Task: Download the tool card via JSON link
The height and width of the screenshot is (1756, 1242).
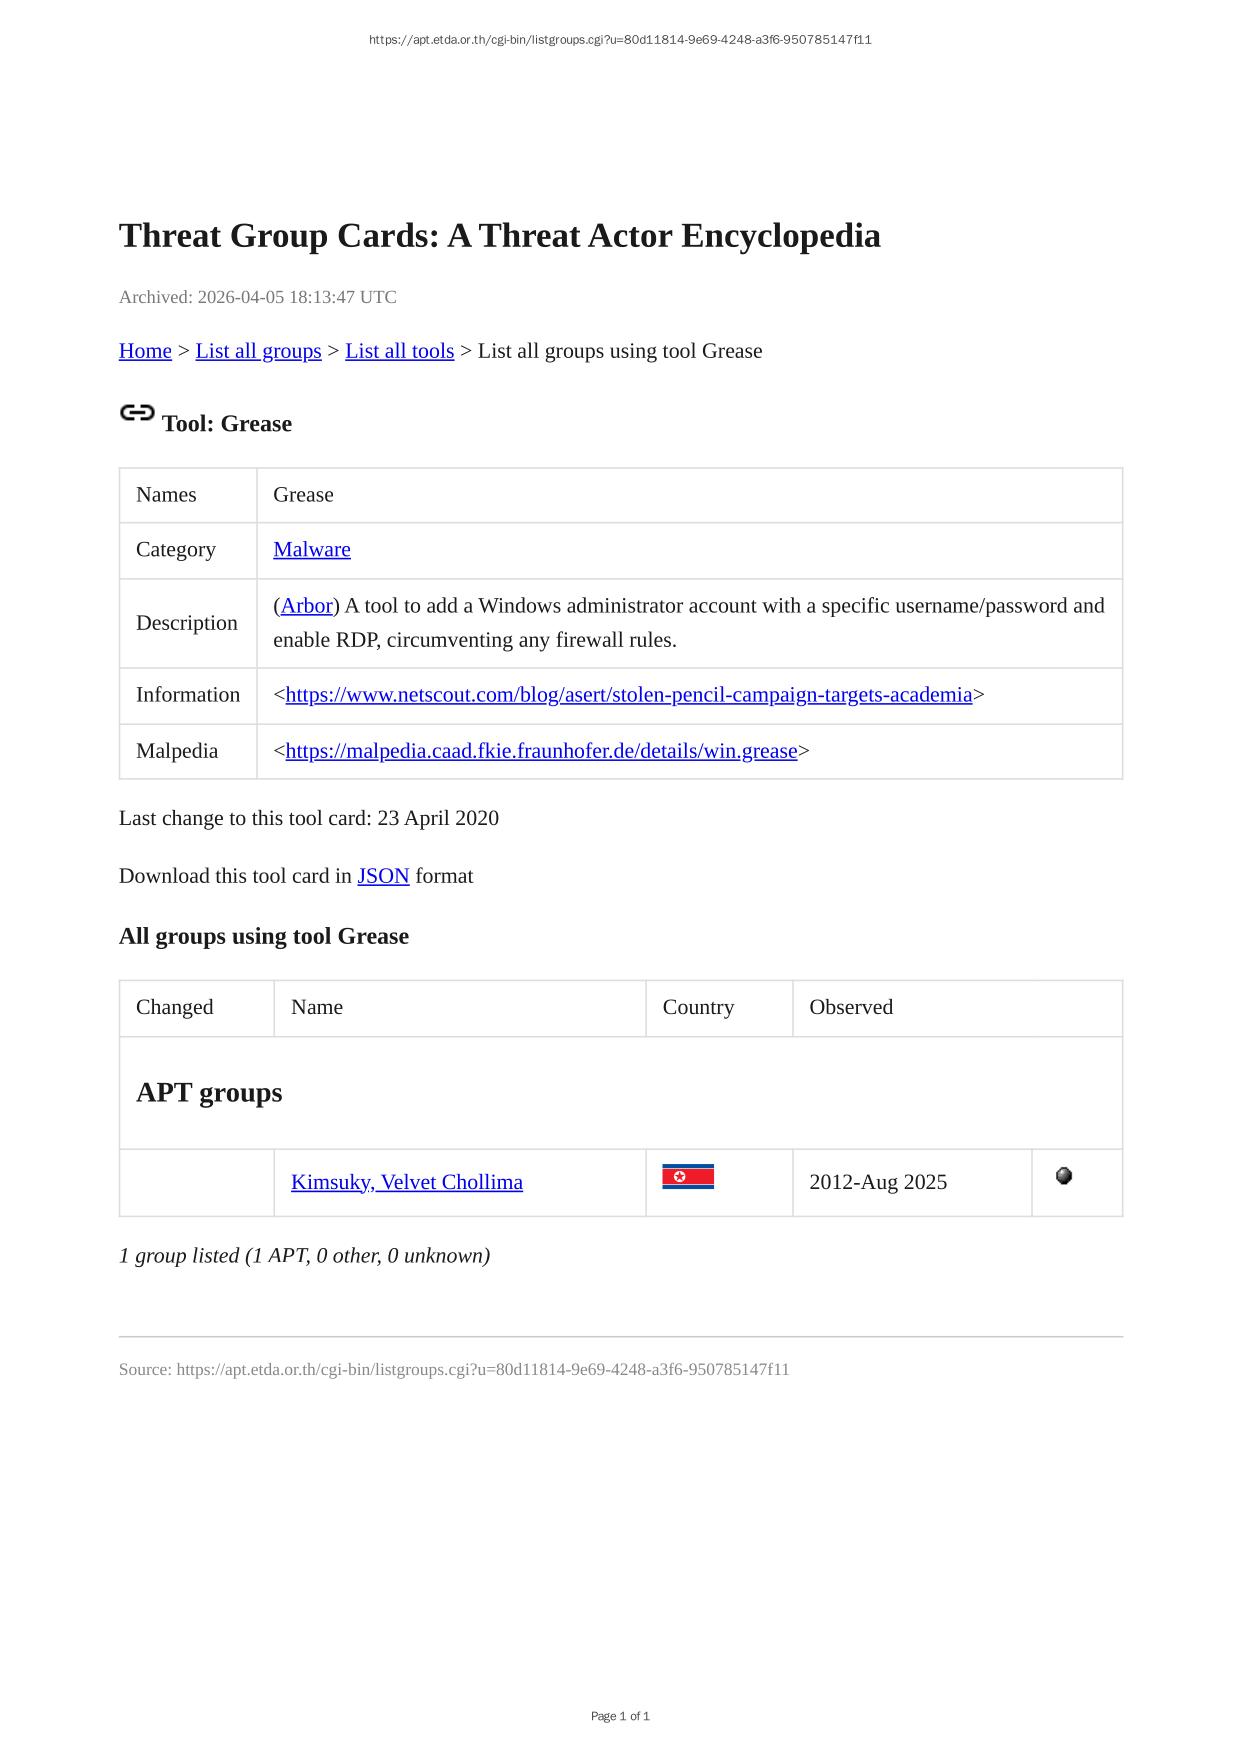Action: click(x=383, y=876)
